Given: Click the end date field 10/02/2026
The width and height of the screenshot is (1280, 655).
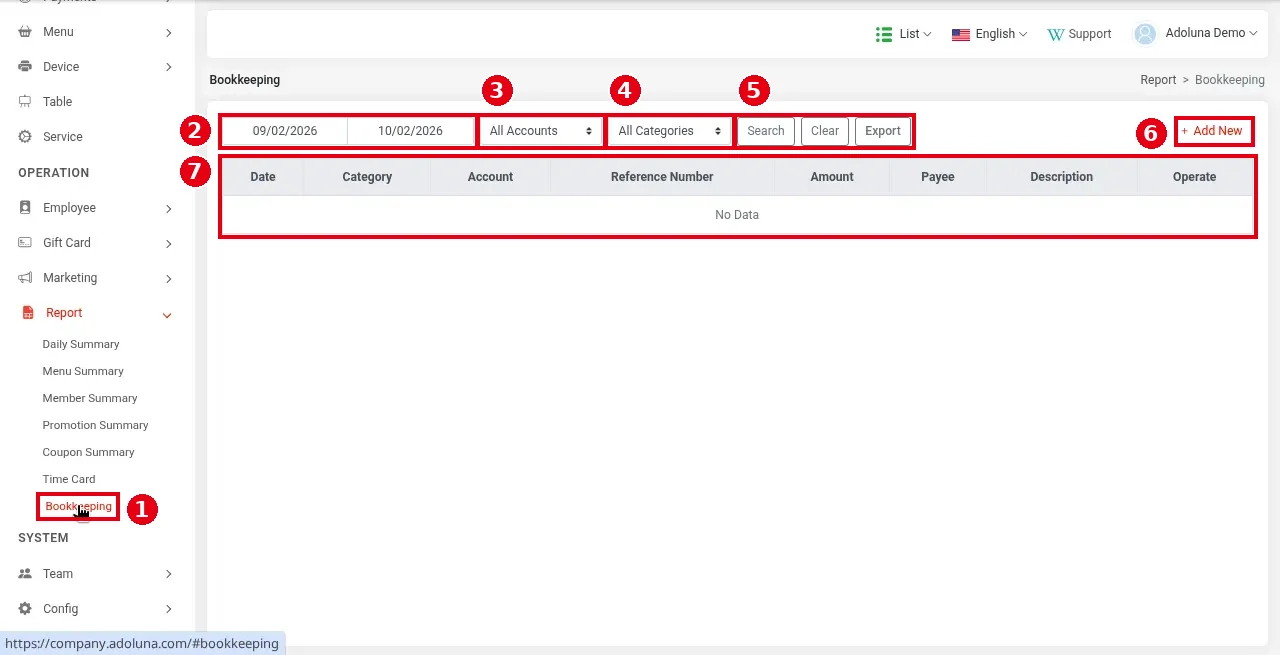Looking at the screenshot, I should [x=410, y=131].
